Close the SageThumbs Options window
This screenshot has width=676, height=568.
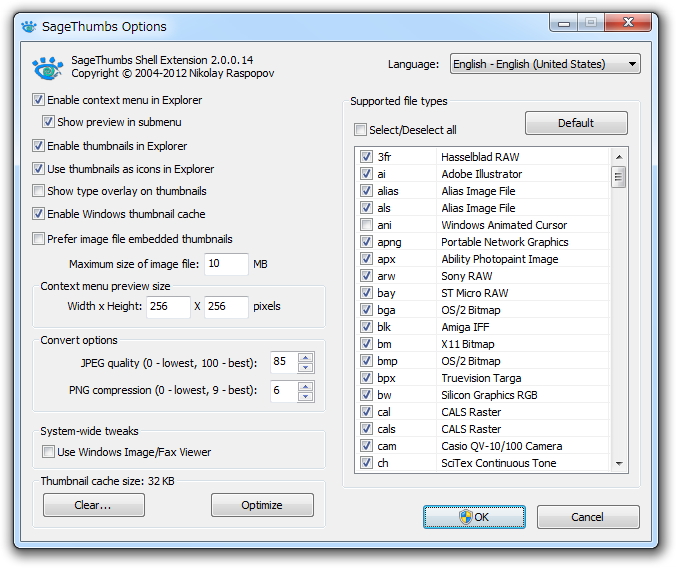click(x=628, y=22)
